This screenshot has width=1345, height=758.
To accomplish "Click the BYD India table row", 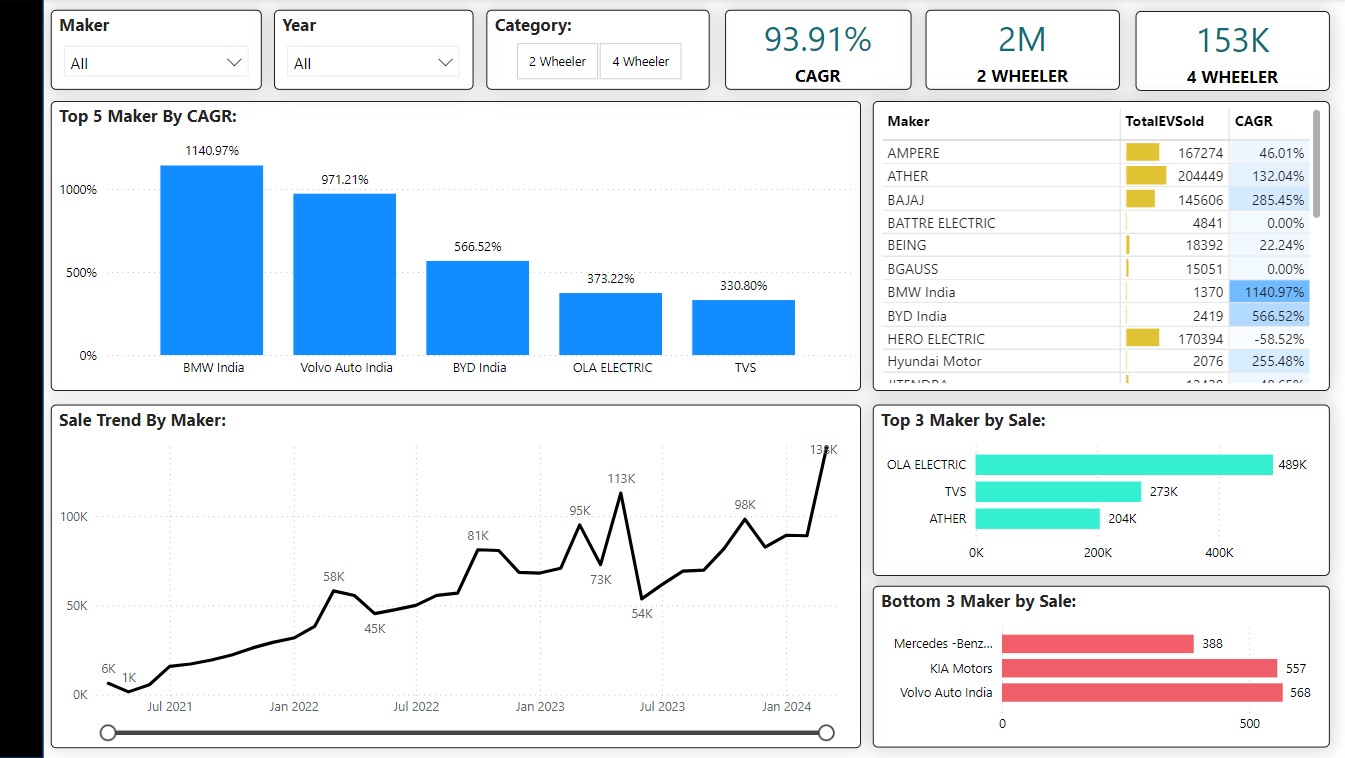I will click(1096, 315).
